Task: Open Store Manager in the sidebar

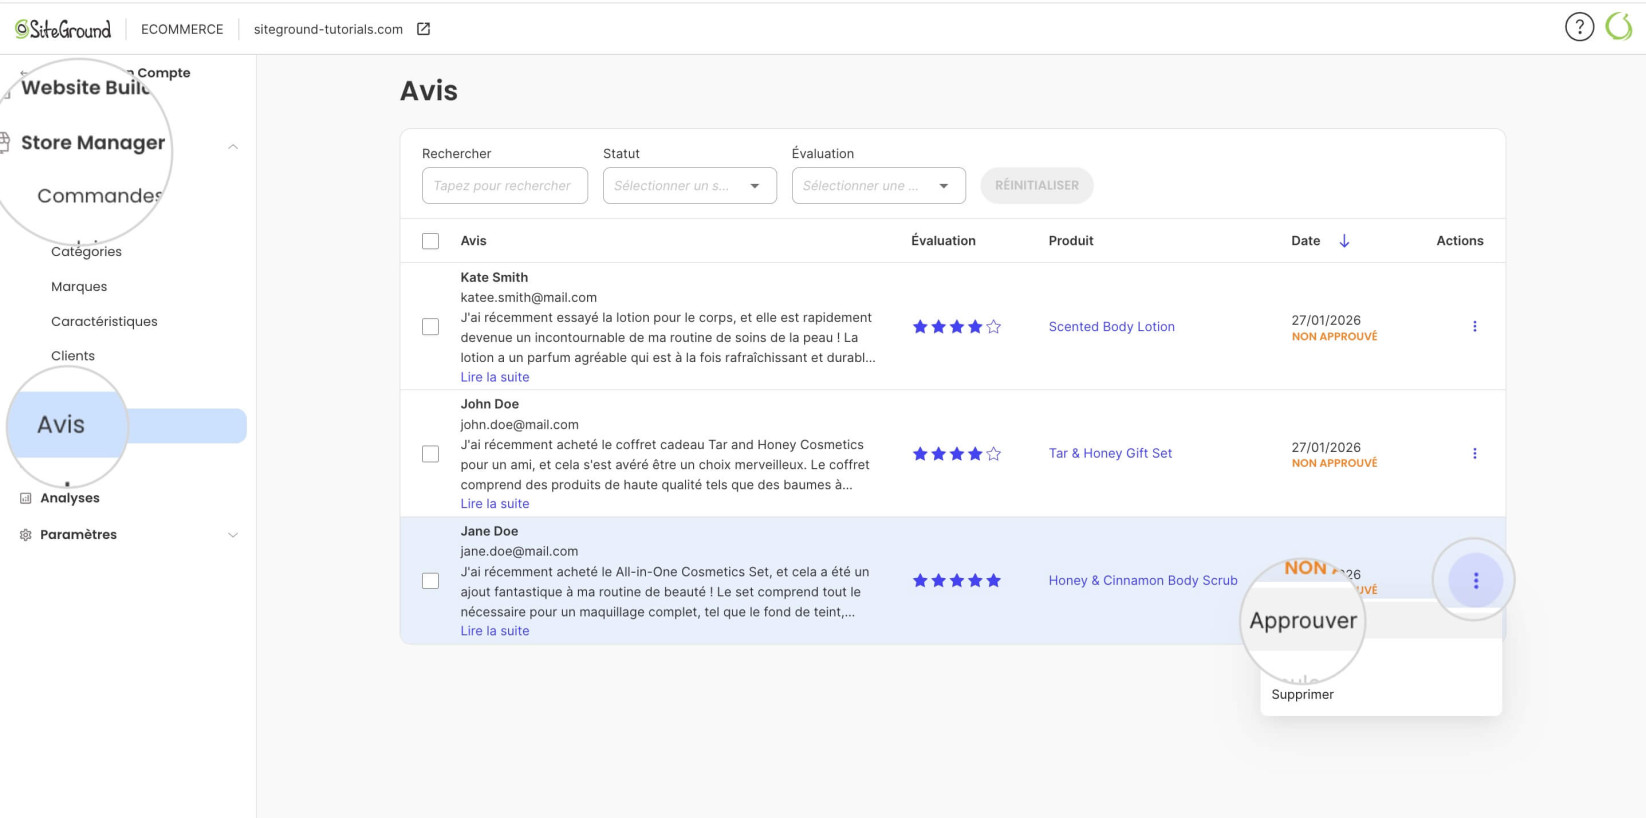Action: point(93,143)
